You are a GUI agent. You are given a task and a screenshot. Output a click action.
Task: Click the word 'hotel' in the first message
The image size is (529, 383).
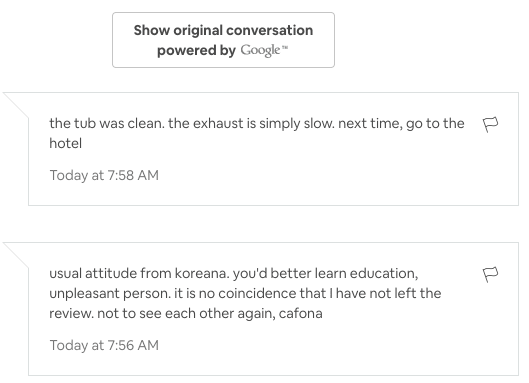coord(65,143)
